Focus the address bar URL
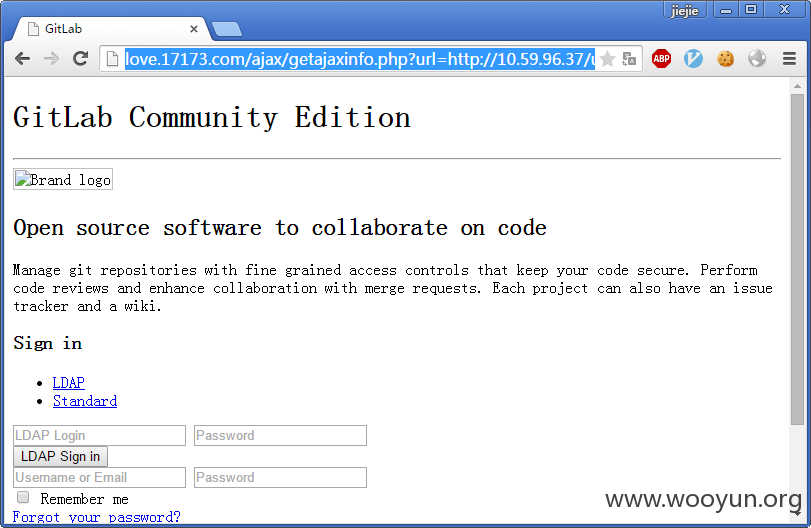811x528 pixels. click(359, 59)
